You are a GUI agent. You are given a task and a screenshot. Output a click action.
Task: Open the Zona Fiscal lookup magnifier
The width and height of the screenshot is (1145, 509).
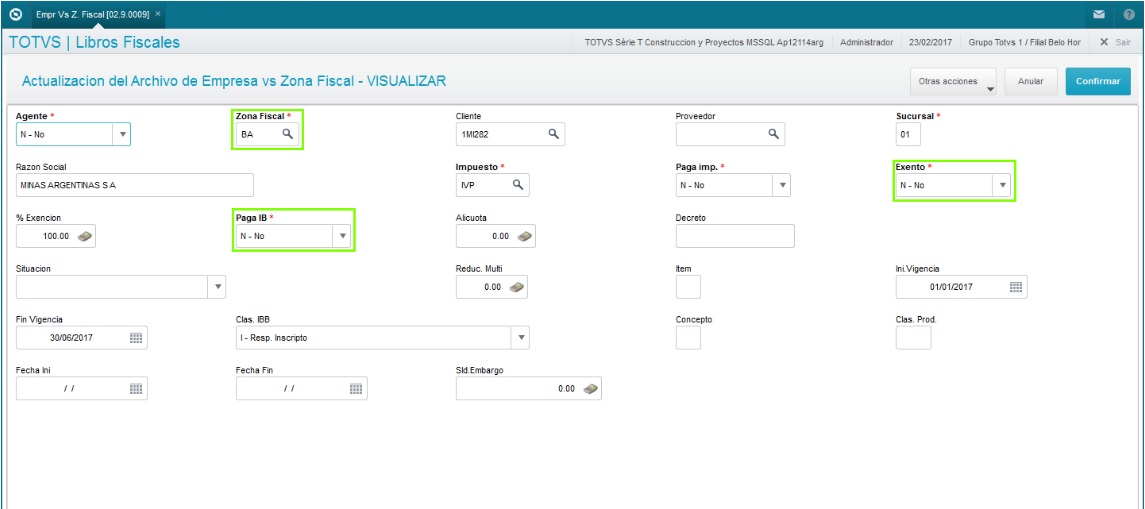coord(288,134)
